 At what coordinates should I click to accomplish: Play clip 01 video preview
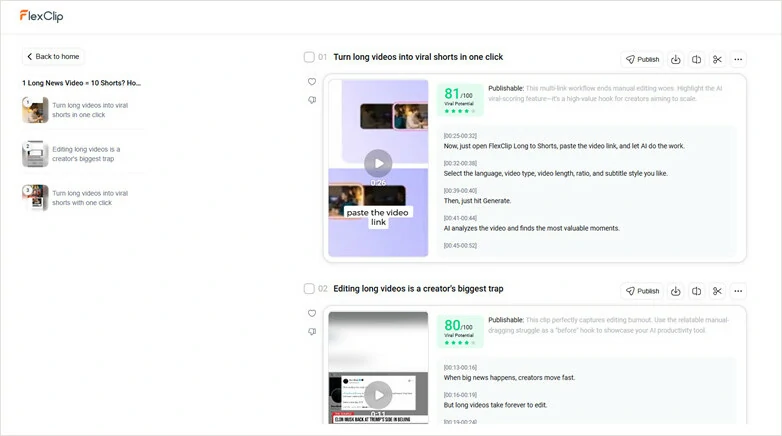[378, 163]
